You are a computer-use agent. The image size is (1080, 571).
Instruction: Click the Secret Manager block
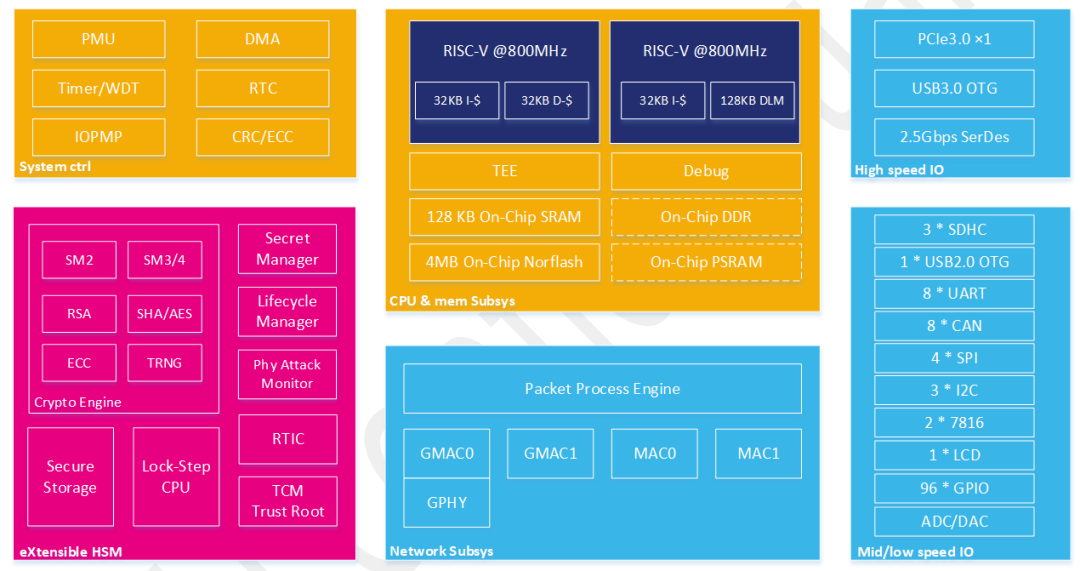click(287, 249)
